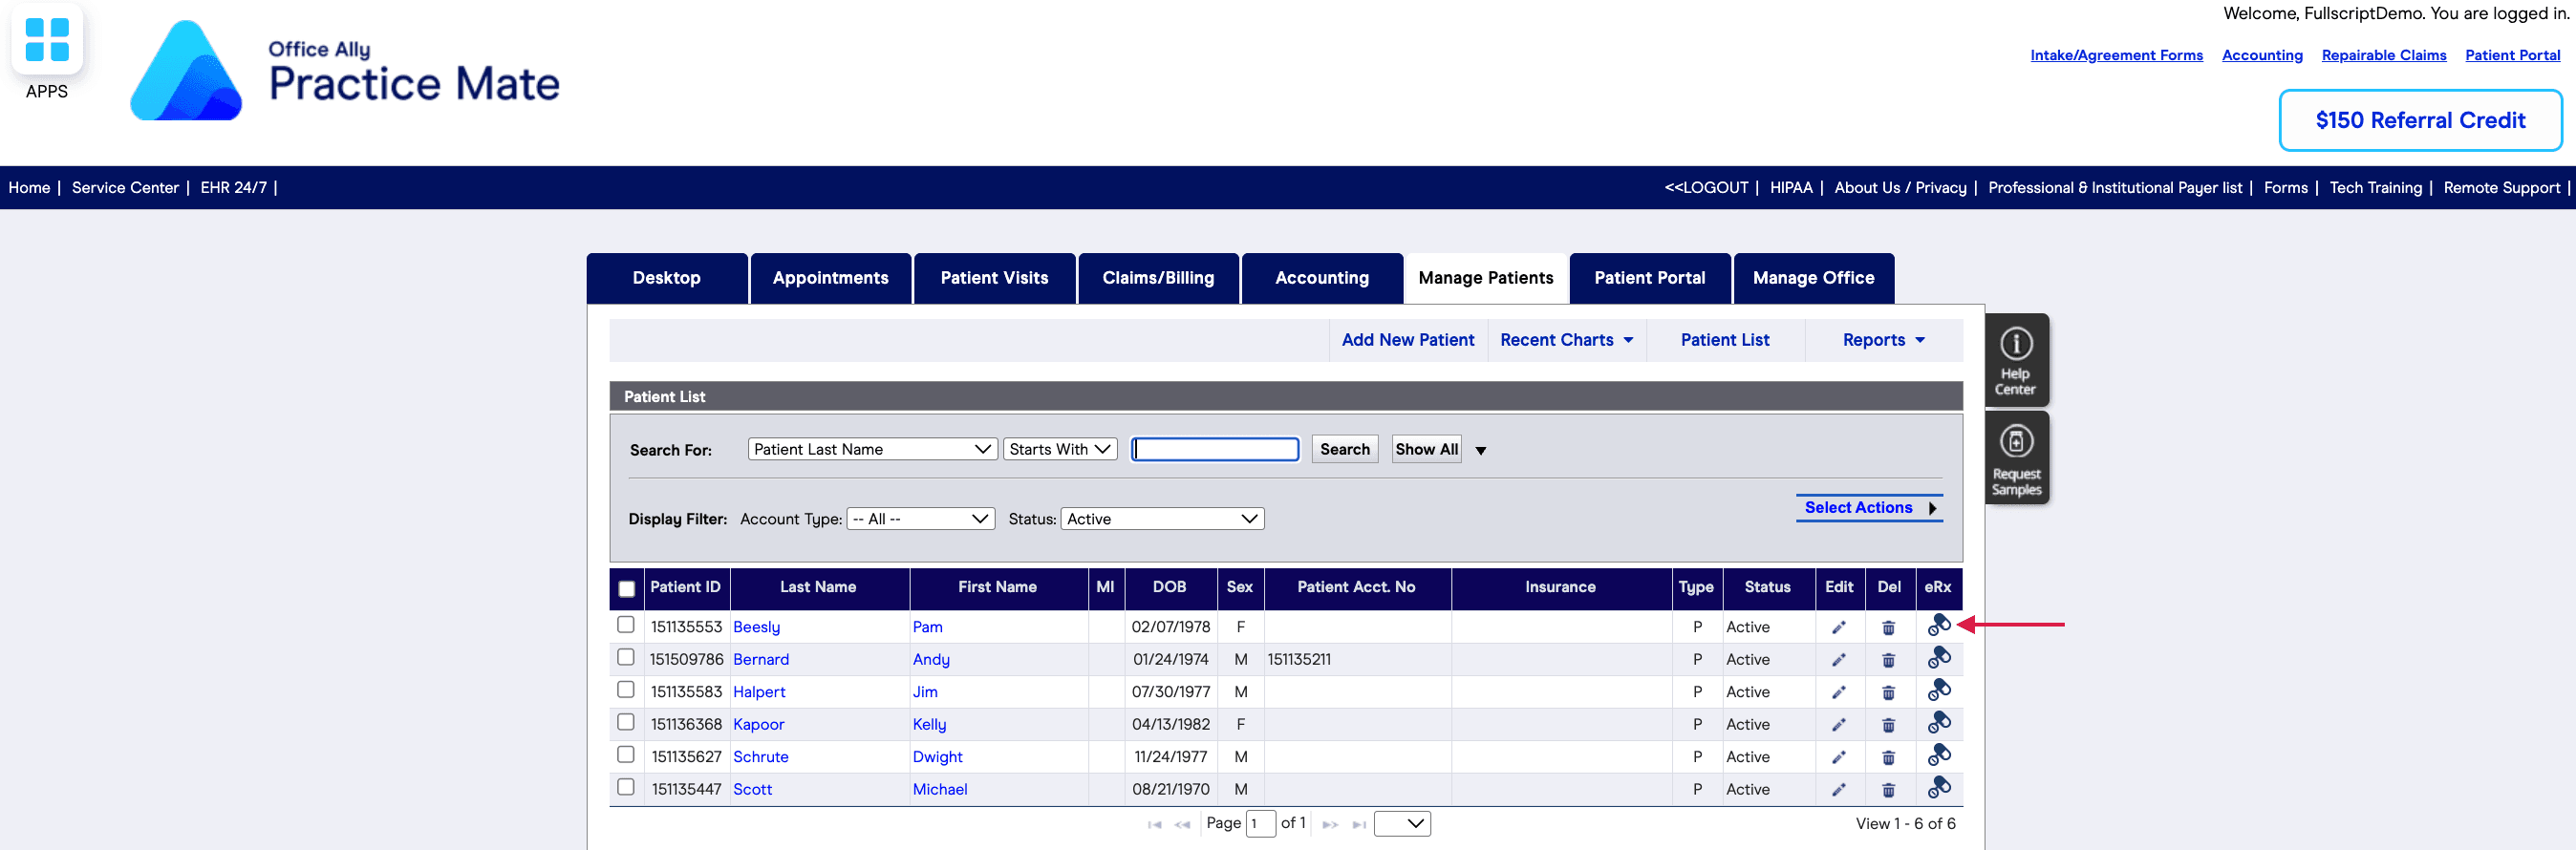
Task: Sort table by the DOB column header
Action: pos(1170,588)
